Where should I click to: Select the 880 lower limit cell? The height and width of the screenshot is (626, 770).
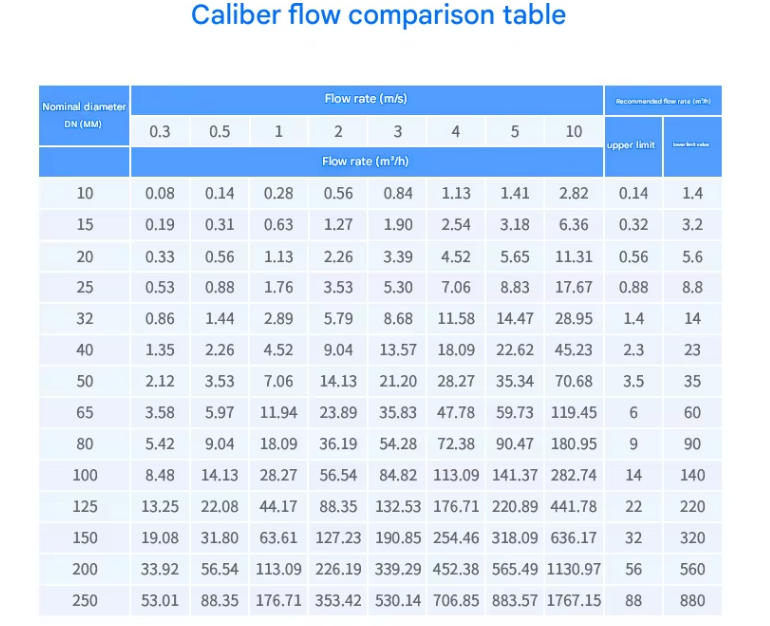pos(692,600)
